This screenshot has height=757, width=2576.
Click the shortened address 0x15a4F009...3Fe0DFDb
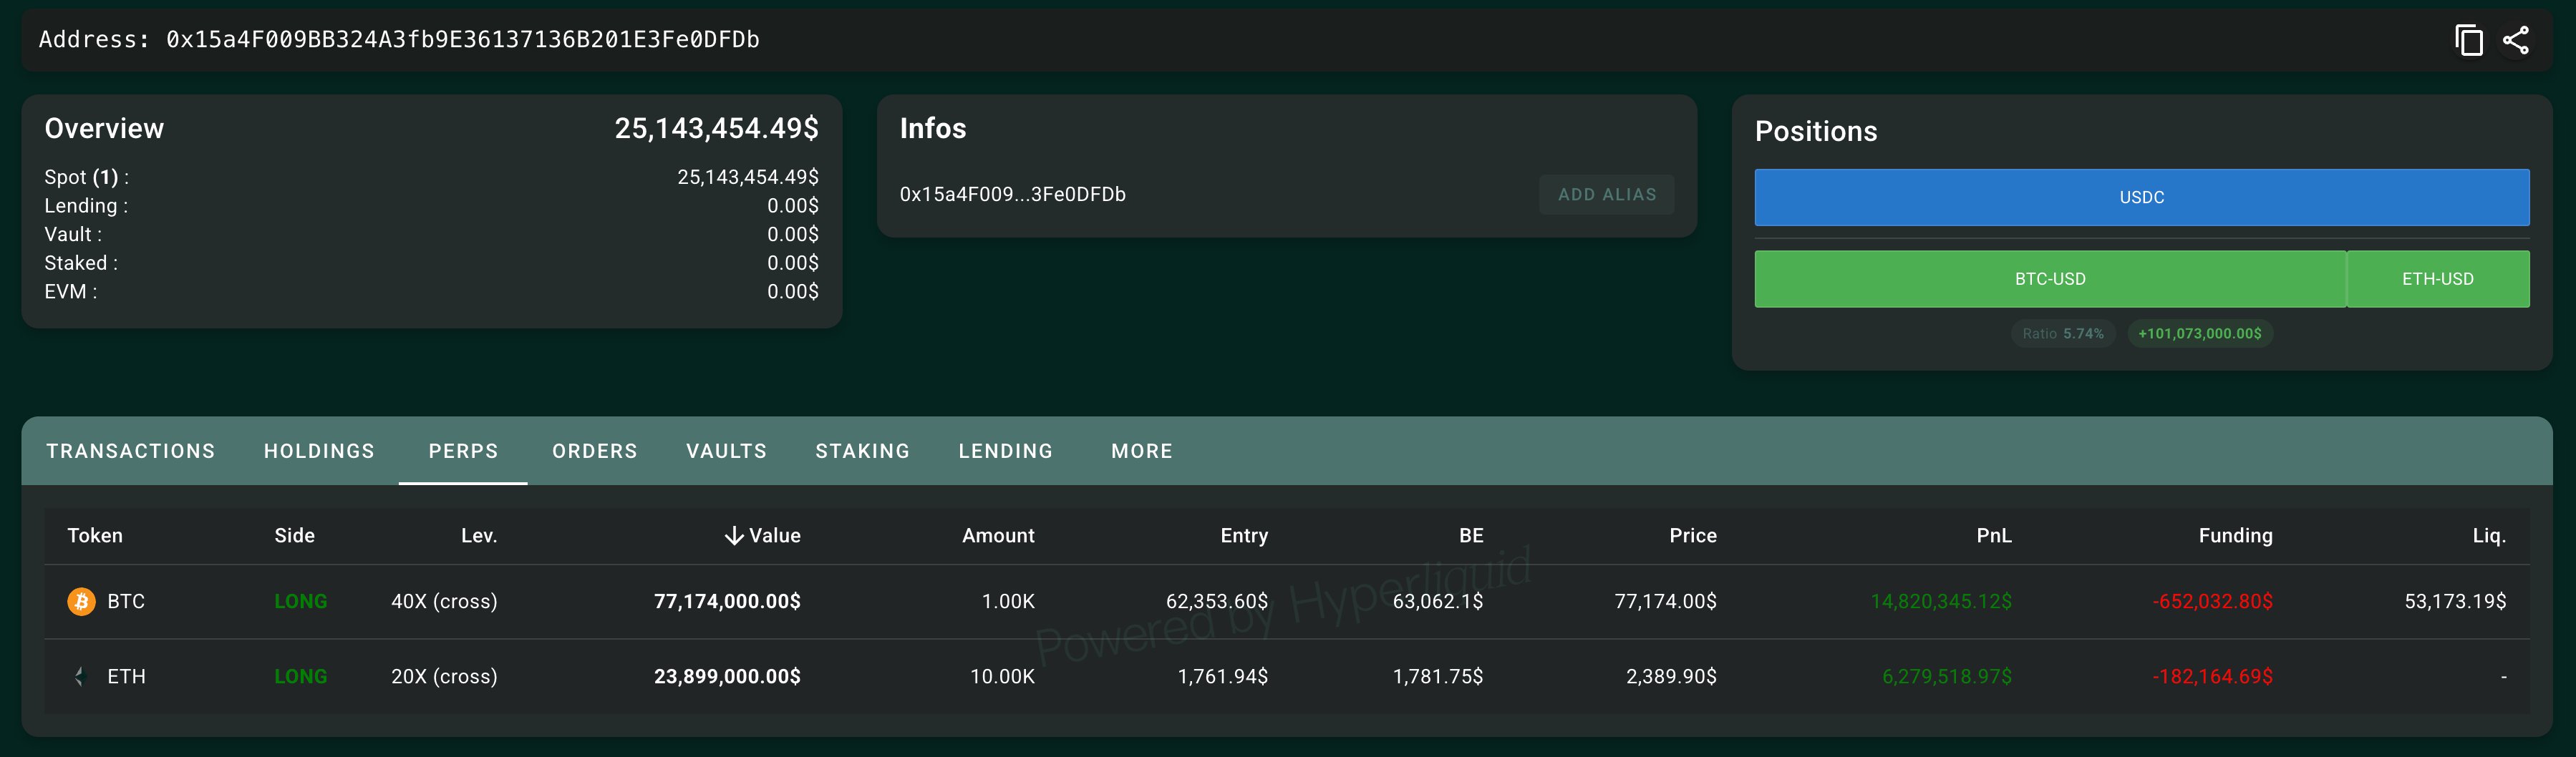pyautogui.click(x=1012, y=194)
